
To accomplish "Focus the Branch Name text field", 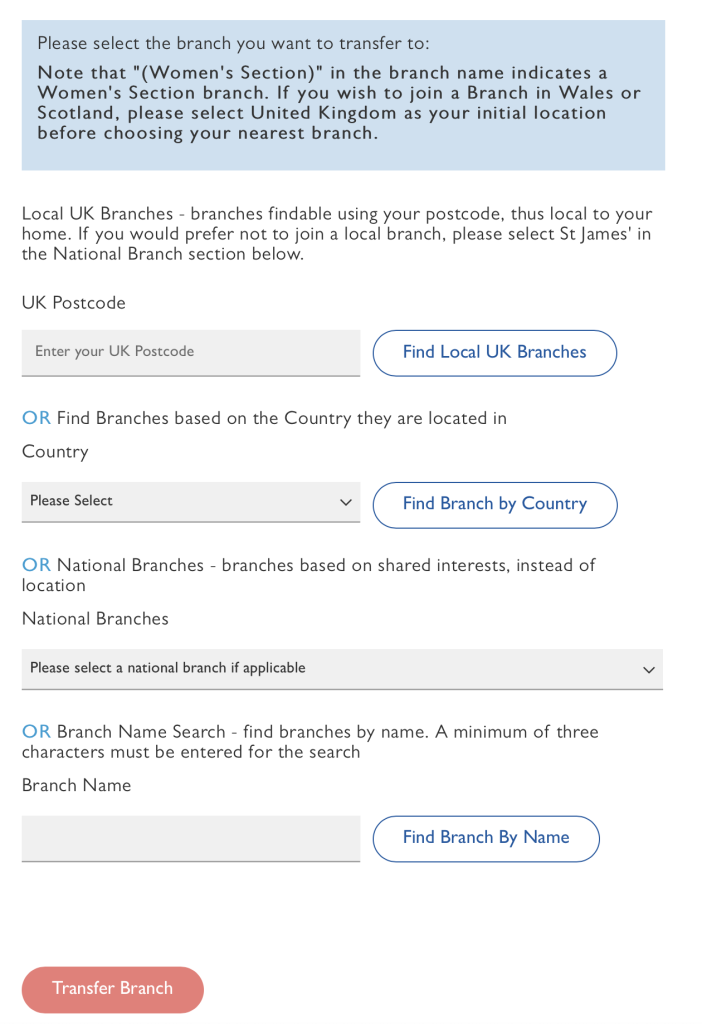I will (x=190, y=838).
